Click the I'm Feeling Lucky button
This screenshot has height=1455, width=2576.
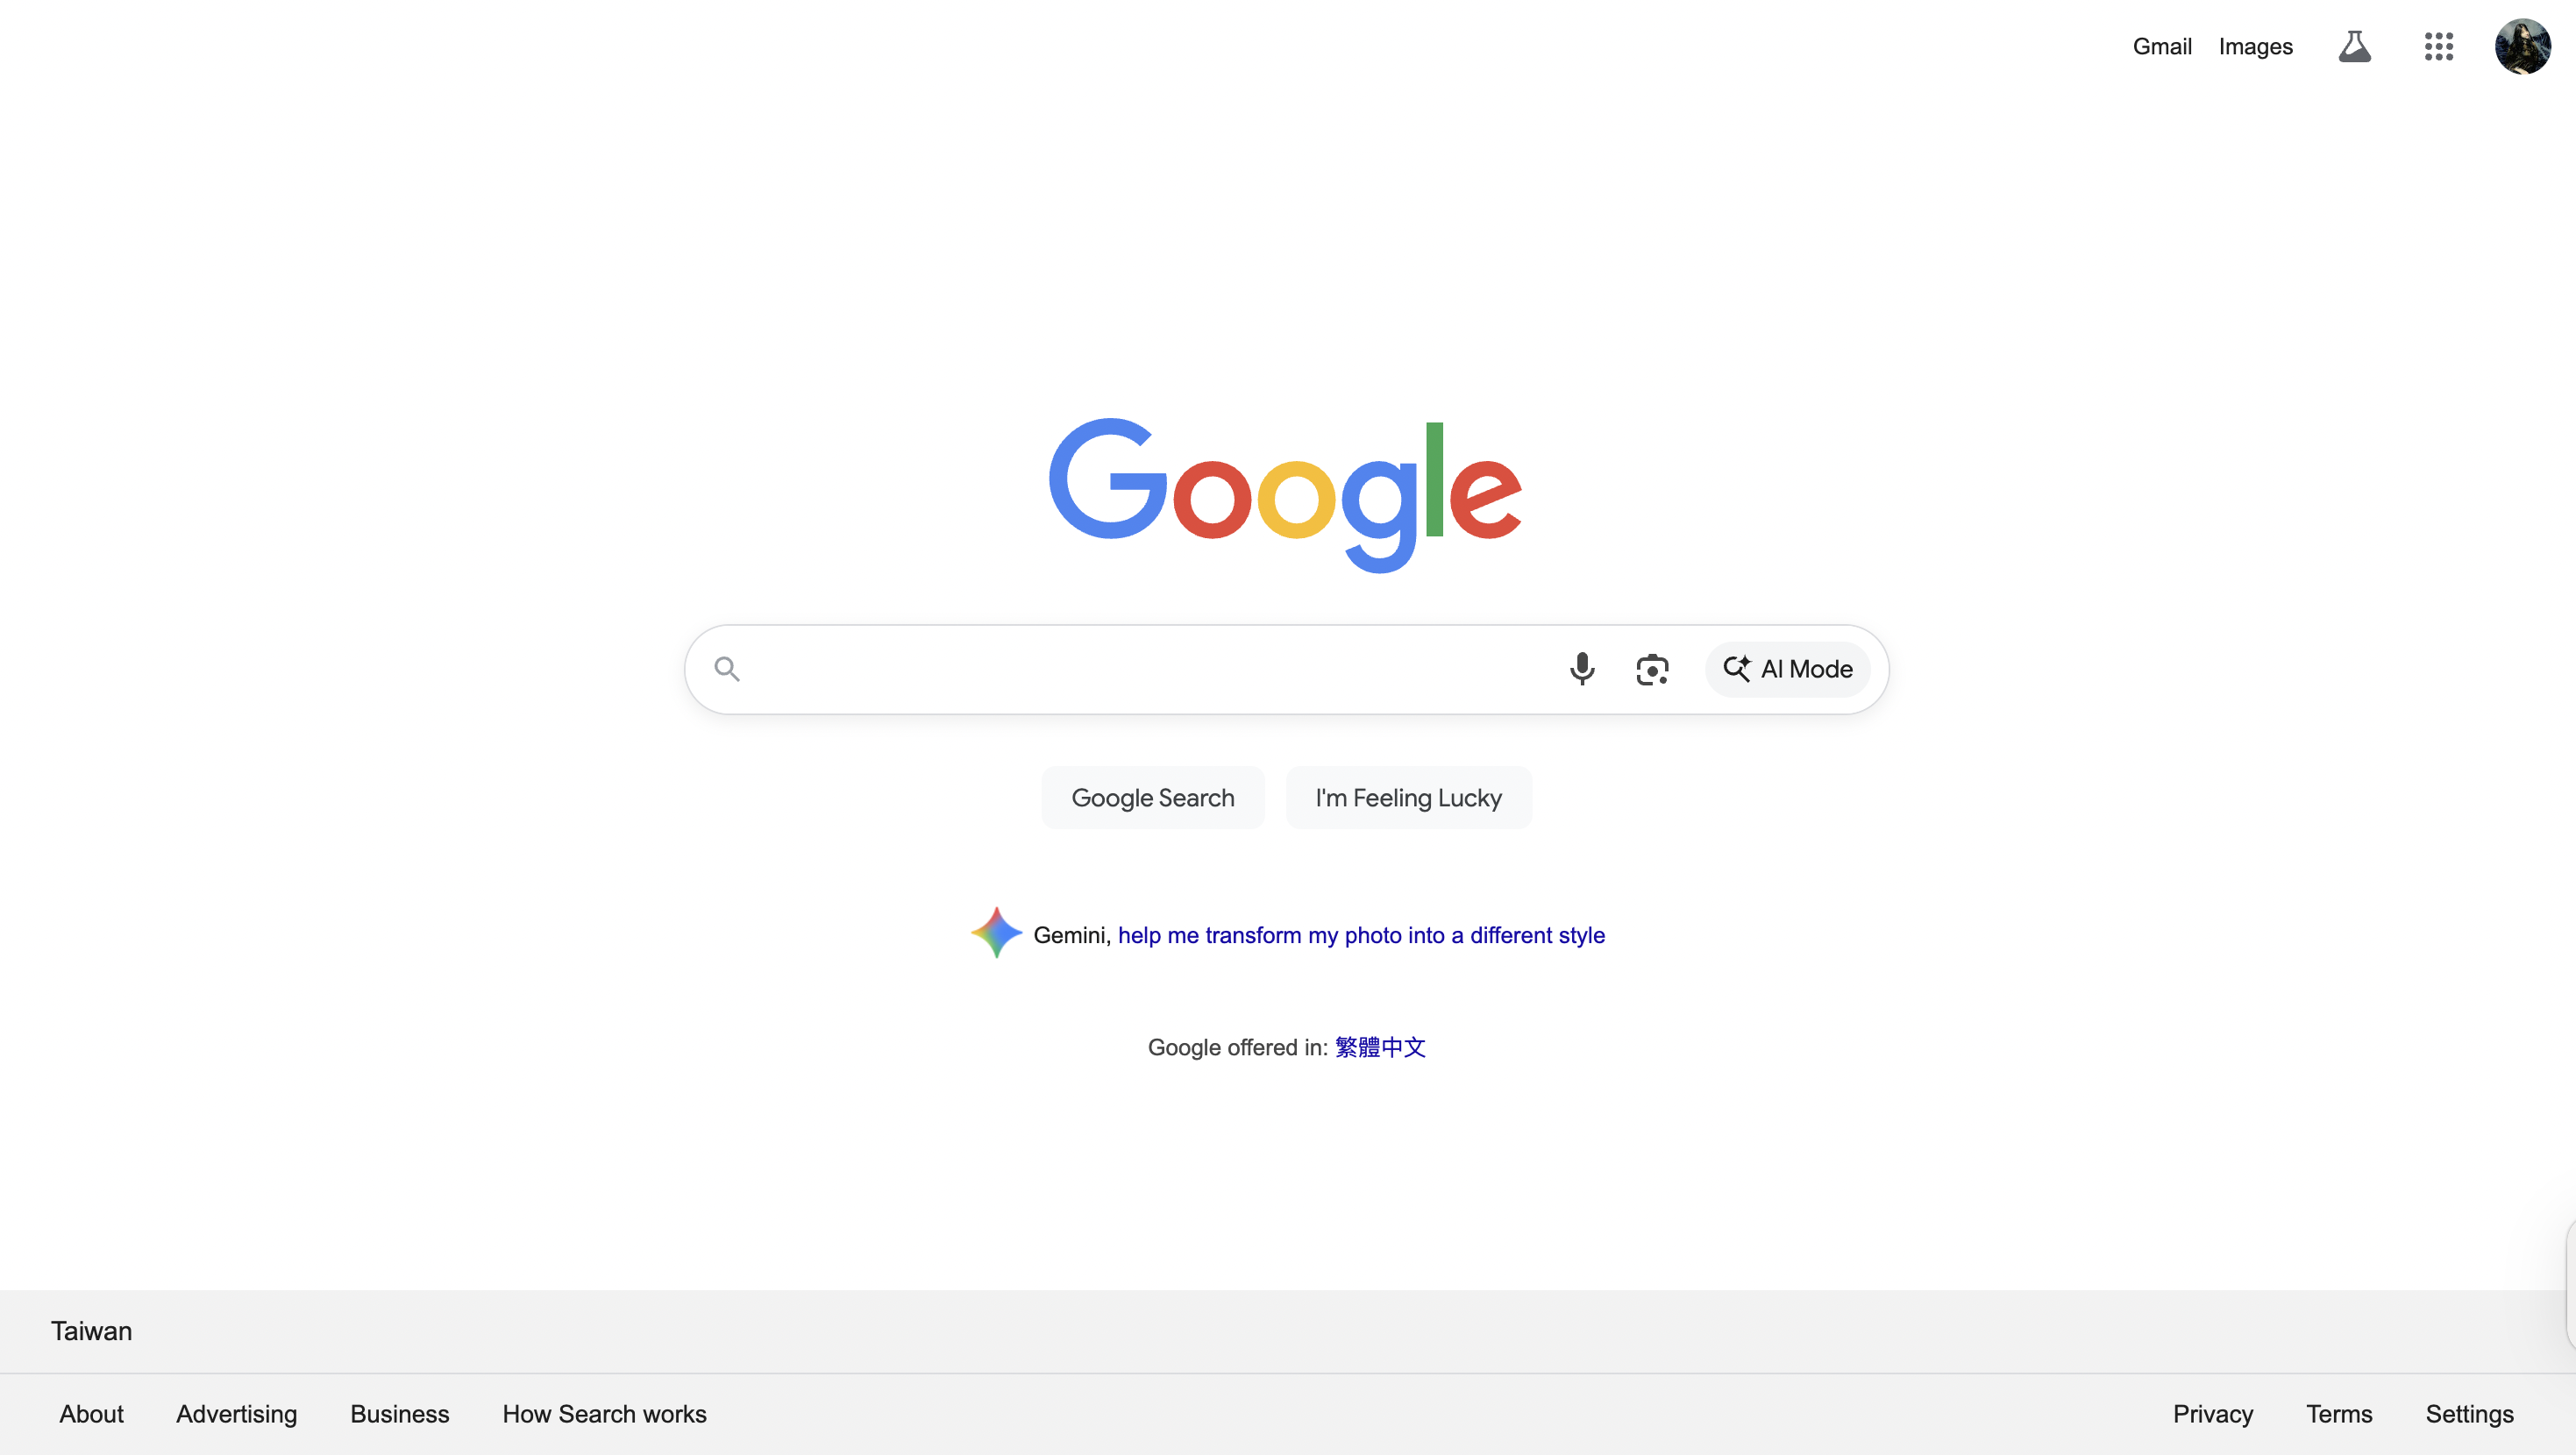coord(1409,798)
